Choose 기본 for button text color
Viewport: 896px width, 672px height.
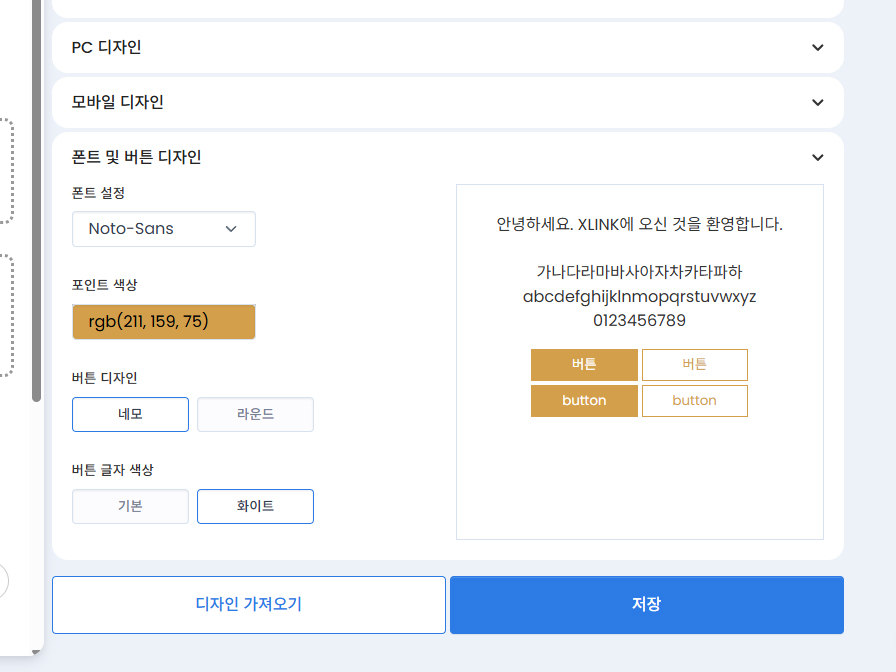tap(130, 506)
